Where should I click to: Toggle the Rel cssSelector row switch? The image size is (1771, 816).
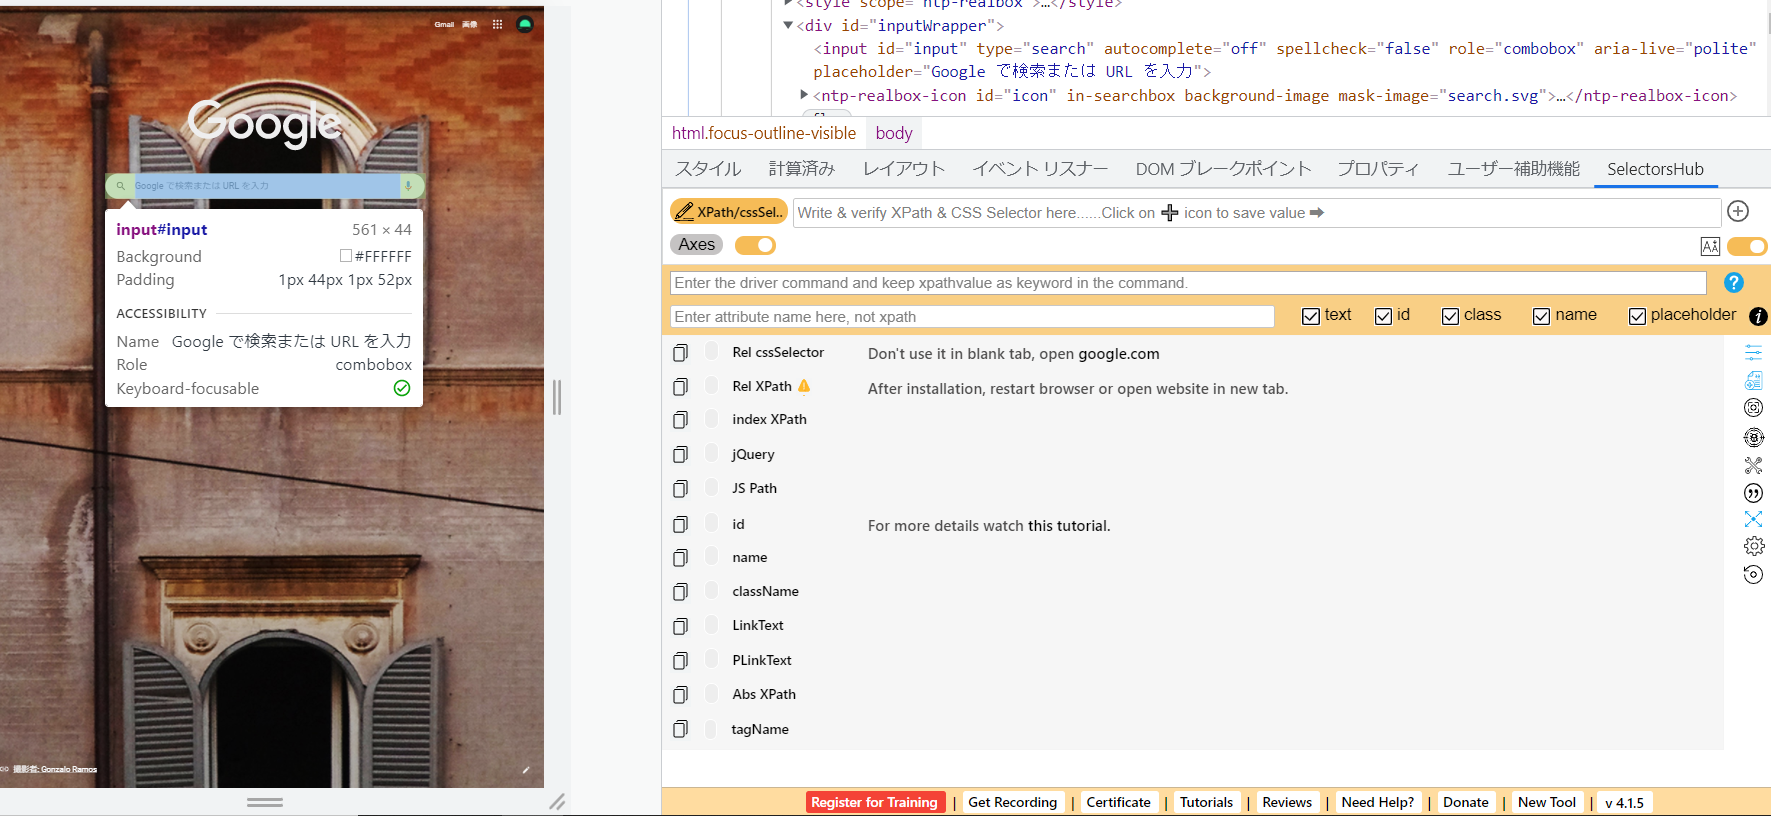pyautogui.click(x=712, y=352)
